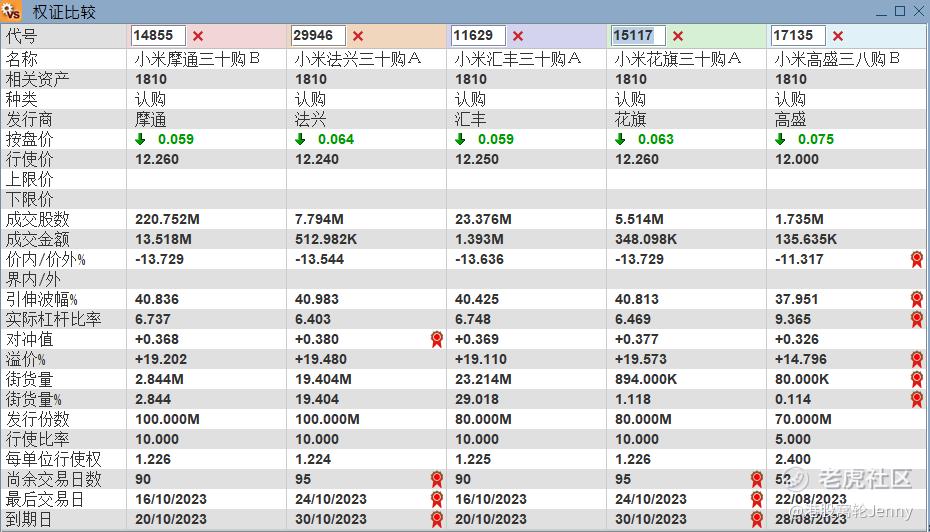The width and height of the screenshot is (930, 532).
Task: Click the down arrow beside price 0.063
Action: tap(620, 139)
